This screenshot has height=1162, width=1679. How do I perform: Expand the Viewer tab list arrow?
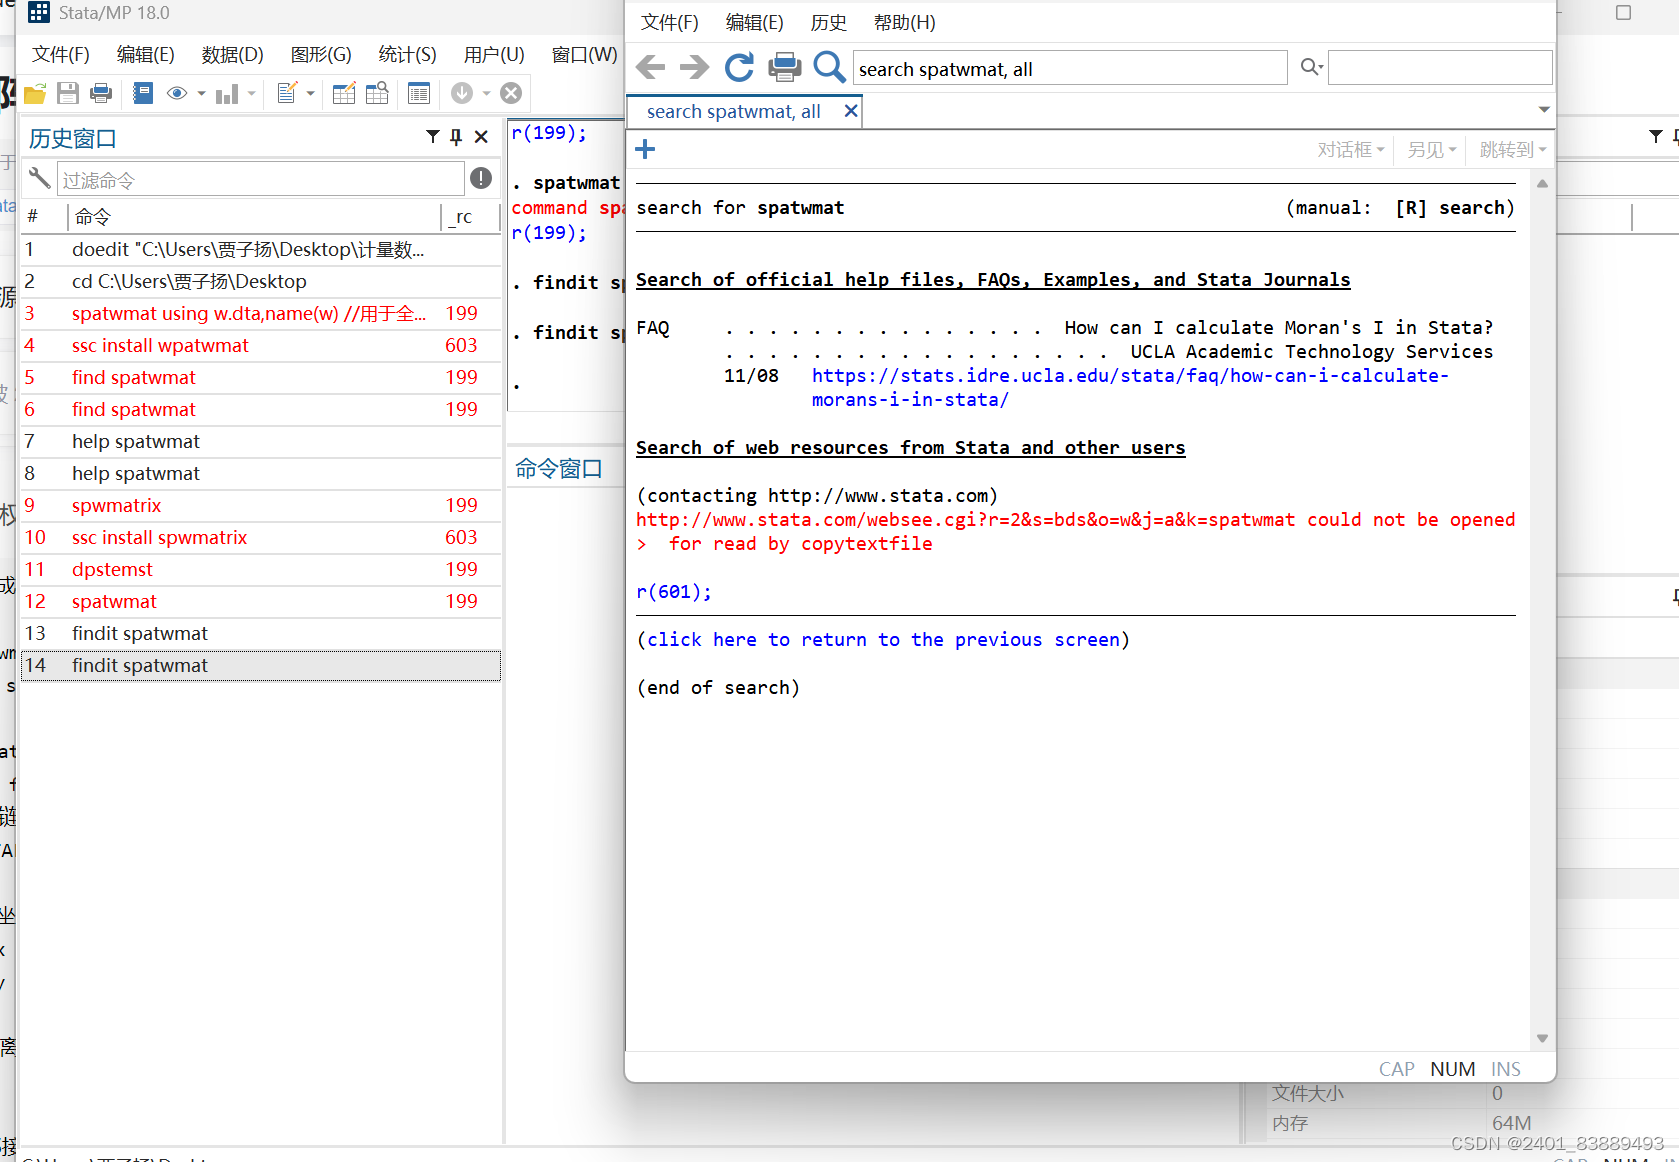pyautogui.click(x=1544, y=110)
